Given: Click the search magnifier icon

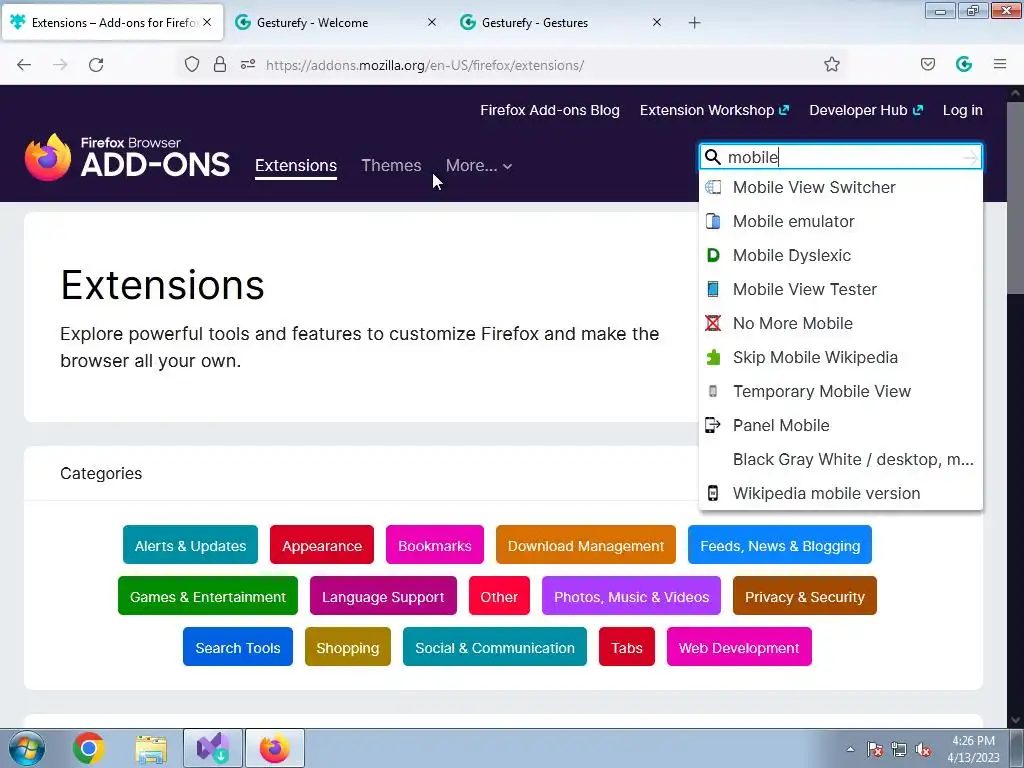Looking at the screenshot, I should [713, 157].
